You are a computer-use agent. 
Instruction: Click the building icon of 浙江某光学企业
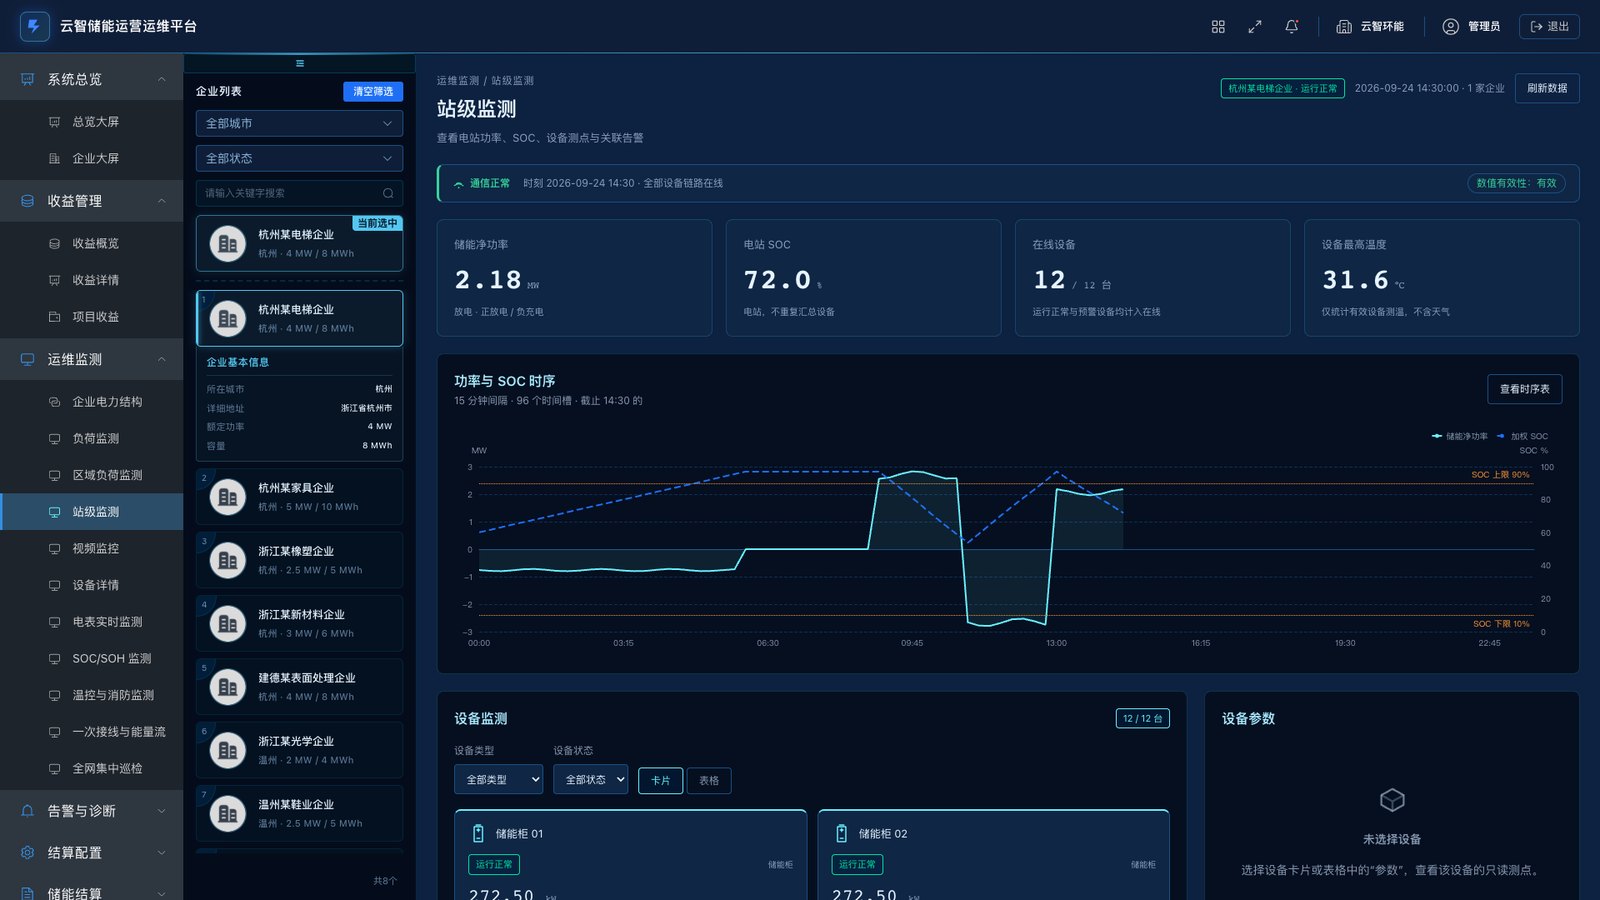tap(228, 750)
